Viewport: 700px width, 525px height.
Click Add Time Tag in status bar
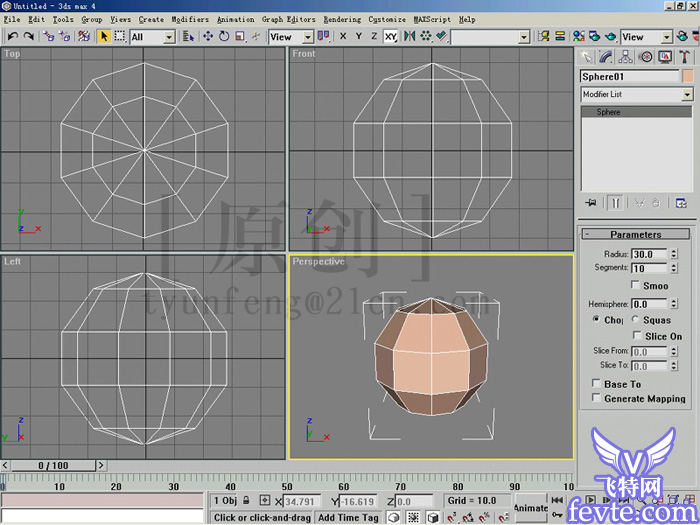[348, 517]
